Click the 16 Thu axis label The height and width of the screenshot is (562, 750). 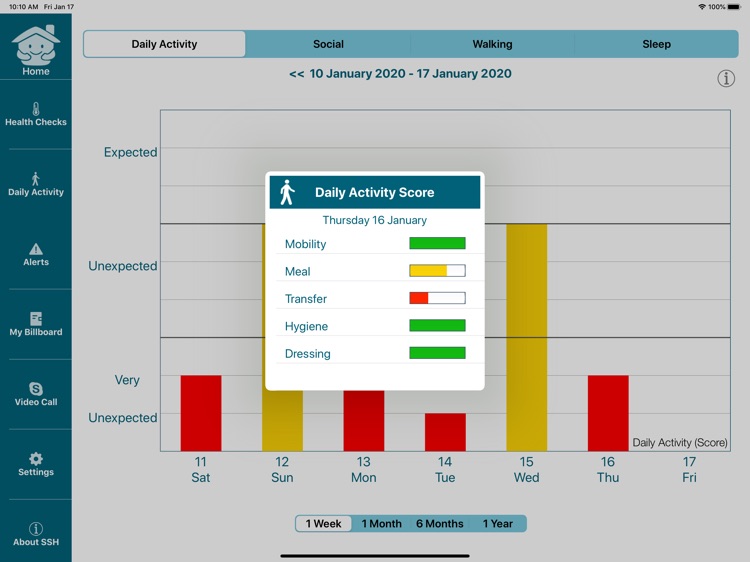608,470
